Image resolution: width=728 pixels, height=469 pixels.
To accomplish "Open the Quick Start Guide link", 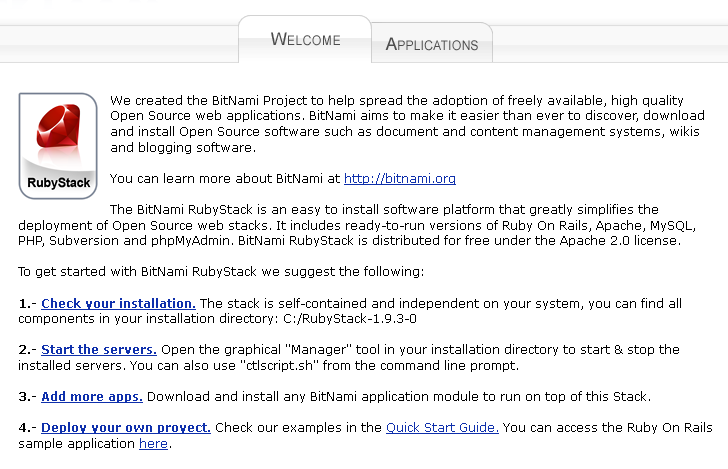I will pyautogui.click(x=442, y=428).
